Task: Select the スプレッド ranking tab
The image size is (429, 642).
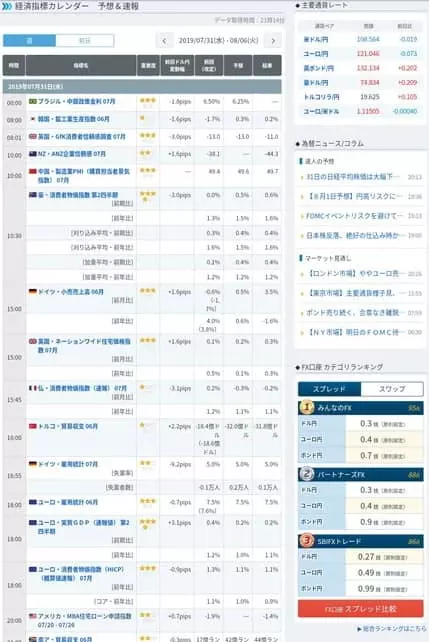Action: pyautogui.click(x=329, y=389)
